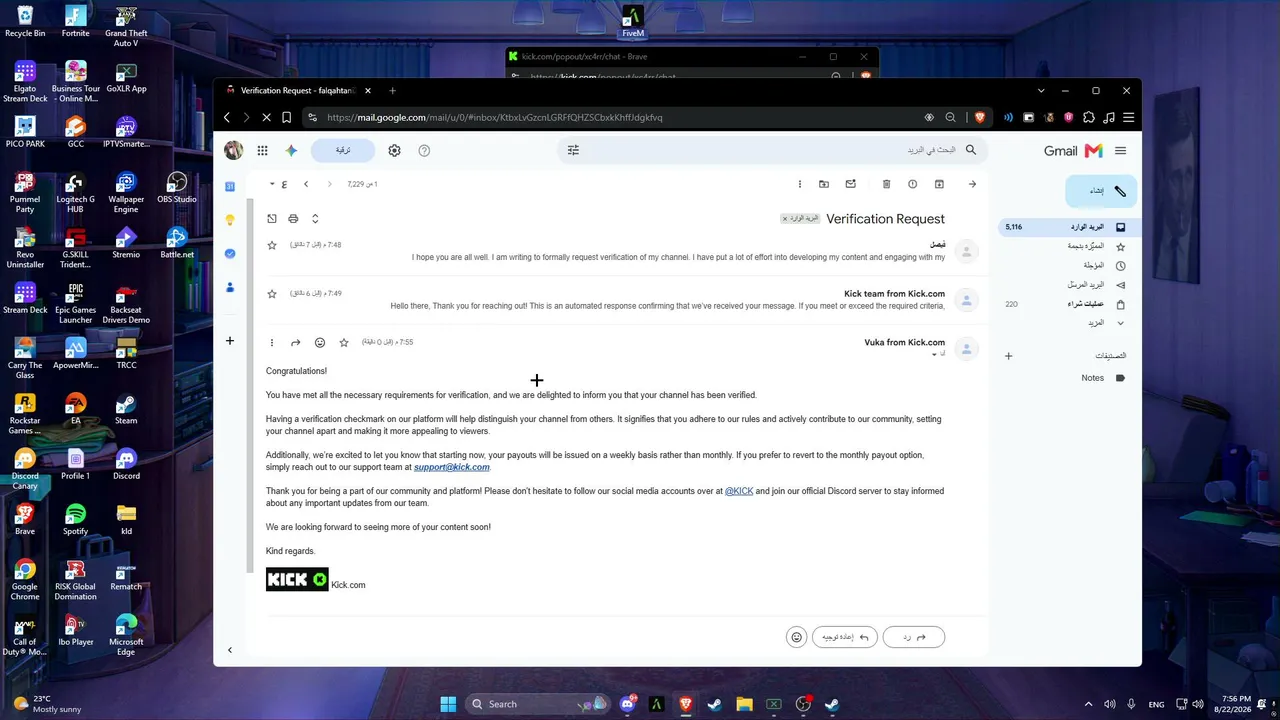The height and width of the screenshot is (720, 1280).
Task: Archive this conversation
Action: coord(939,184)
